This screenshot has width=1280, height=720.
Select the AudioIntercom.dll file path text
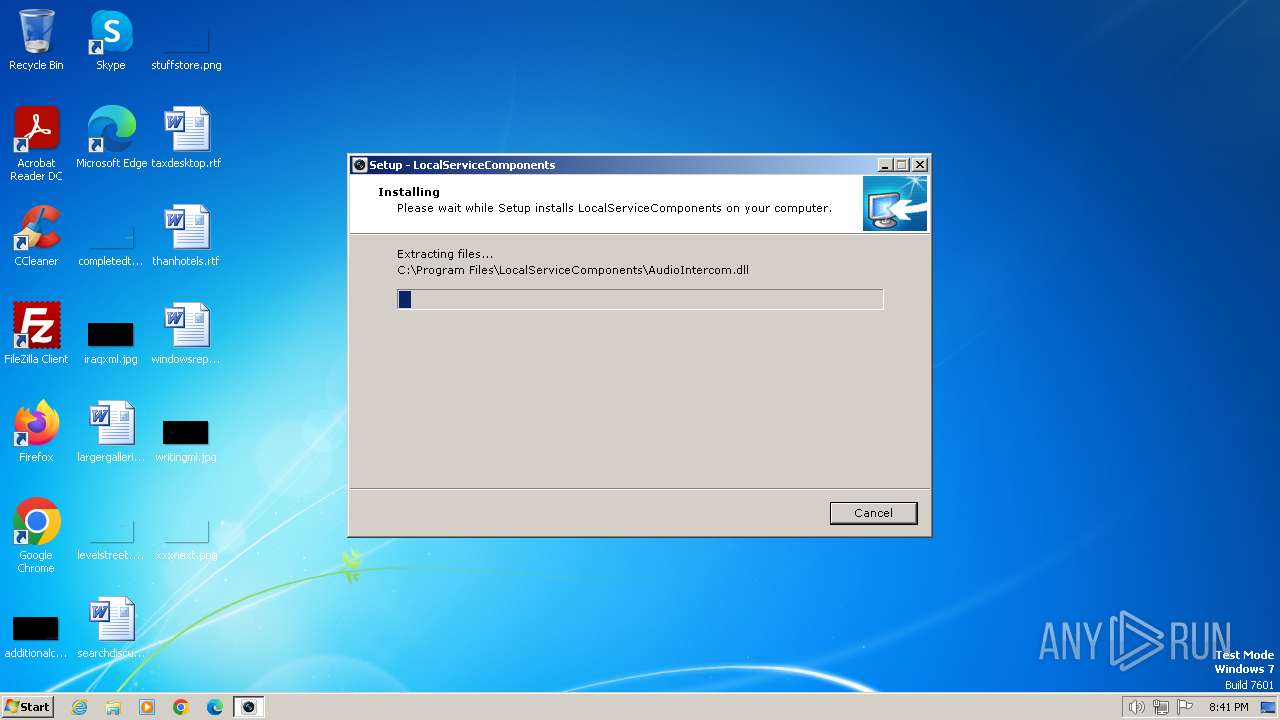[x=573, y=270]
